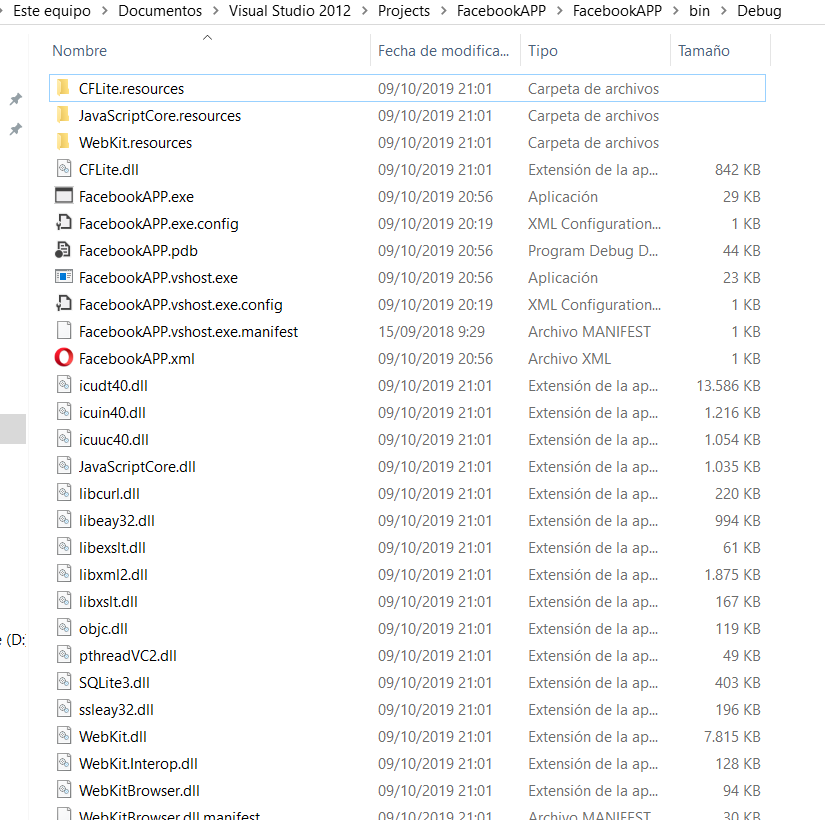
Task: Sort by the Tamaño column header
Action: click(x=703, y=51)
